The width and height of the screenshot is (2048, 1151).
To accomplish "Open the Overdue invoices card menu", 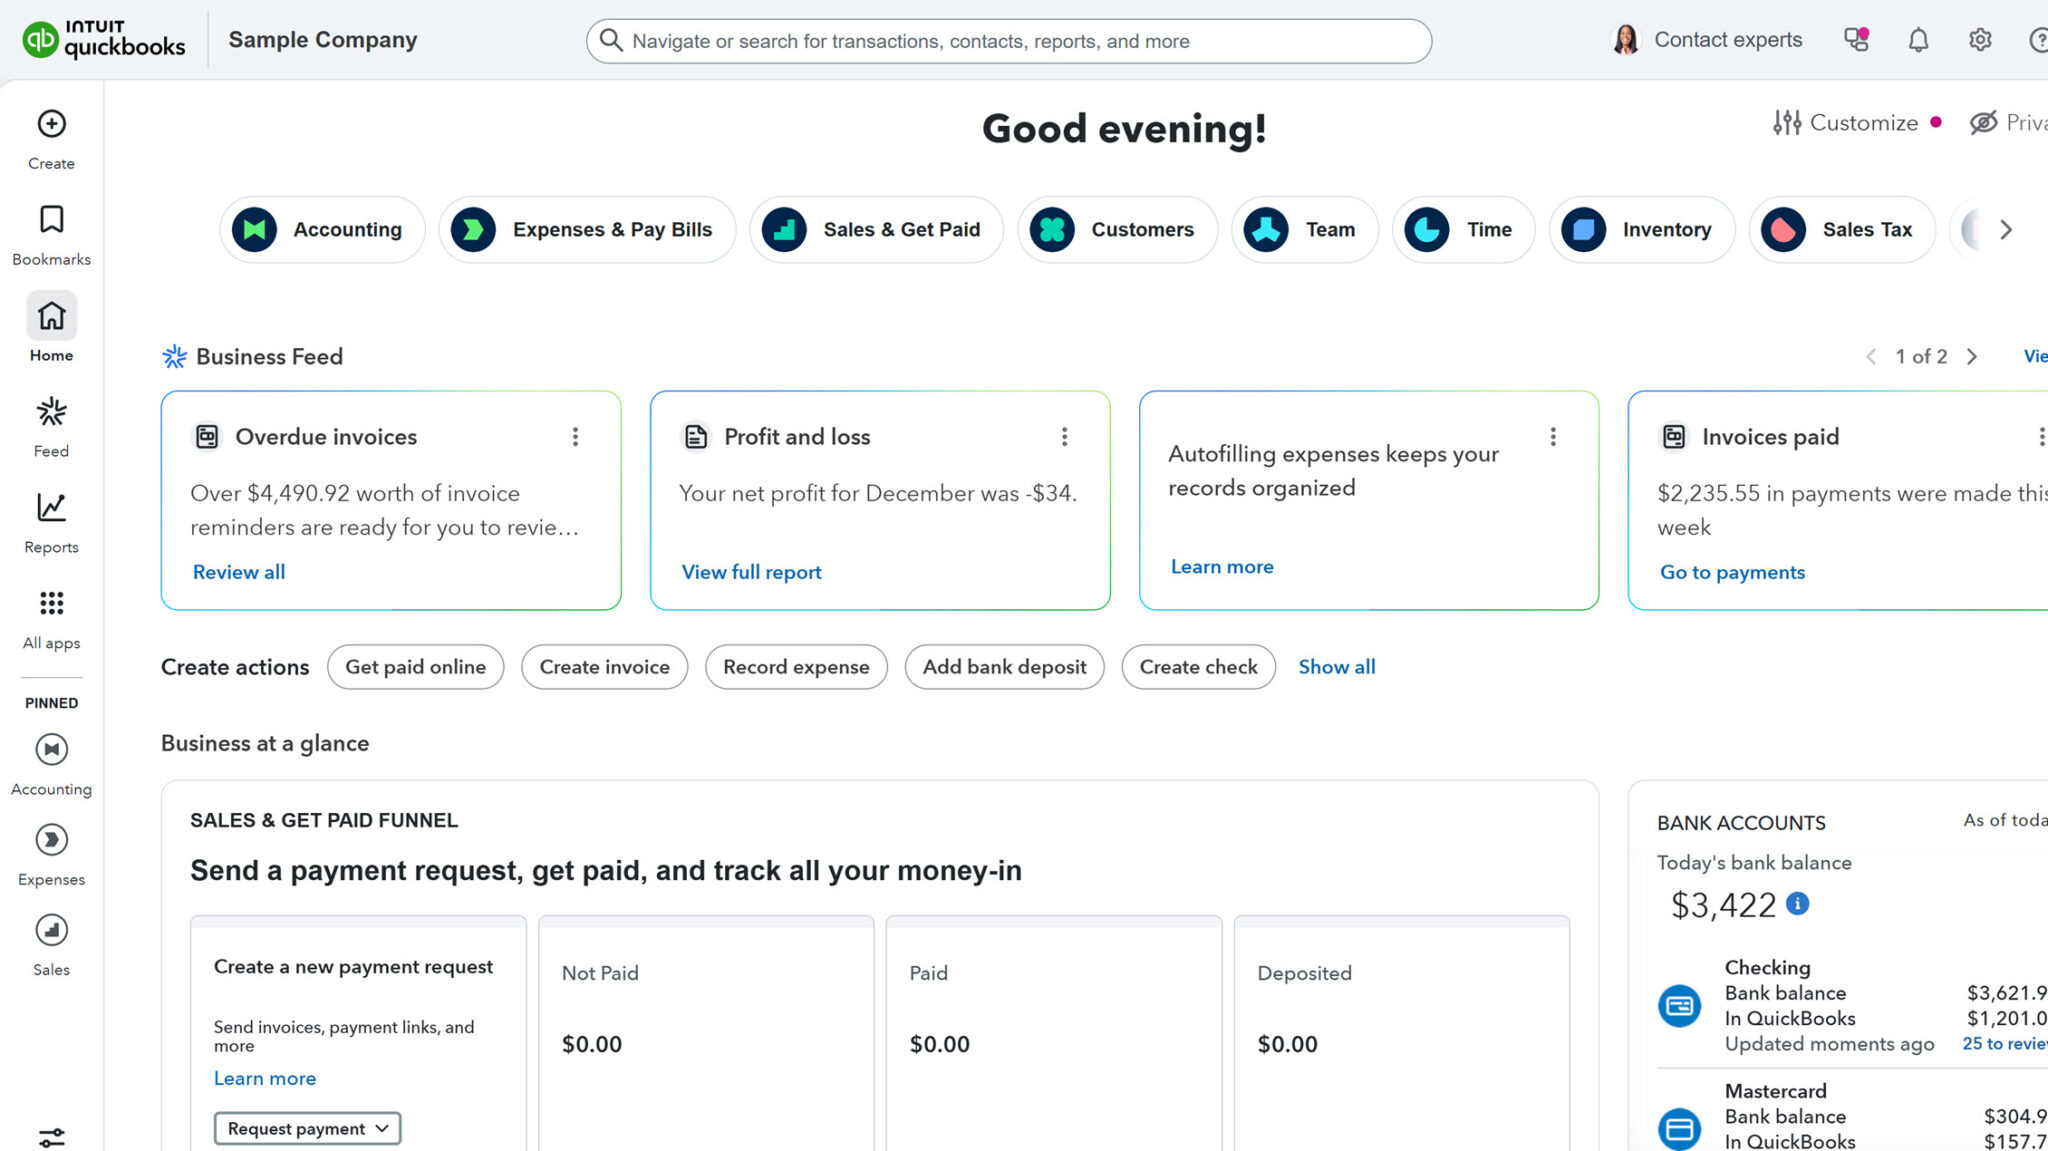I will coord(575,437).
